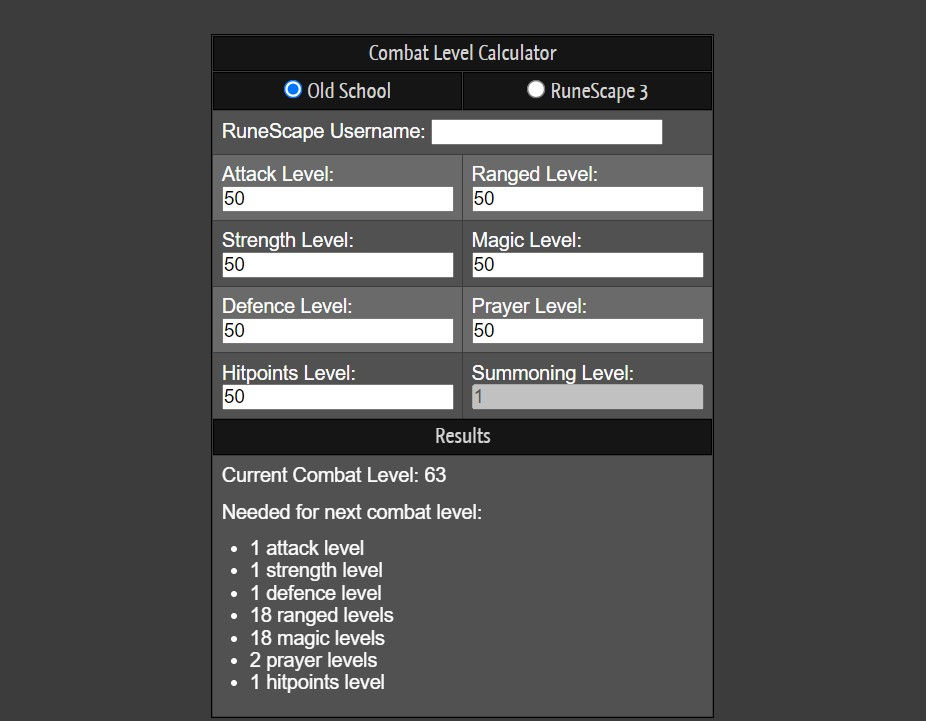Viewport: 926px width, 721px height.
Task: Click the Combat Level Calculator title
Action: pos(462,53)
